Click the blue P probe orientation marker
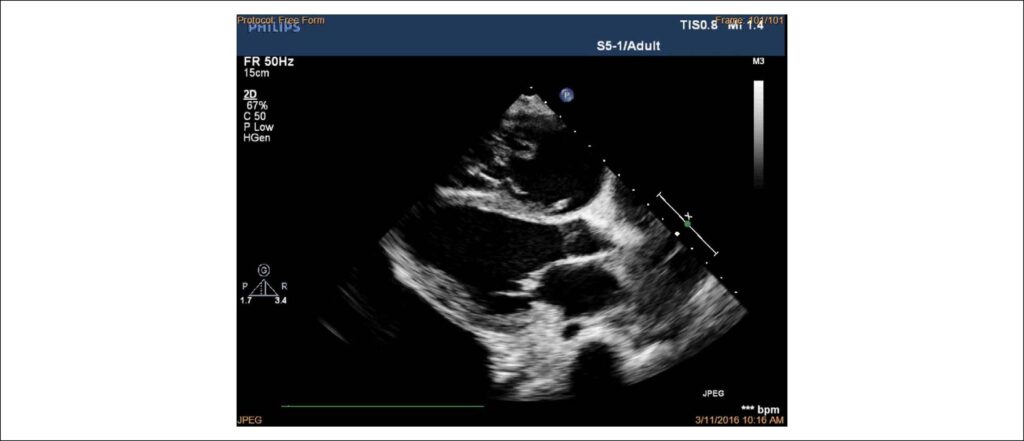 coord(567,95)
